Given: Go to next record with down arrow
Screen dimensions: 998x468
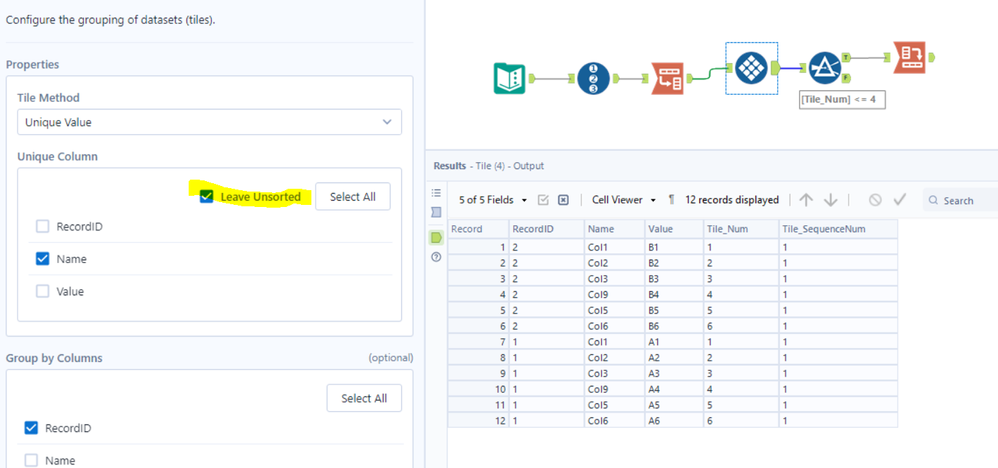Looking at the screenshot, I should [x=831, y=200].
